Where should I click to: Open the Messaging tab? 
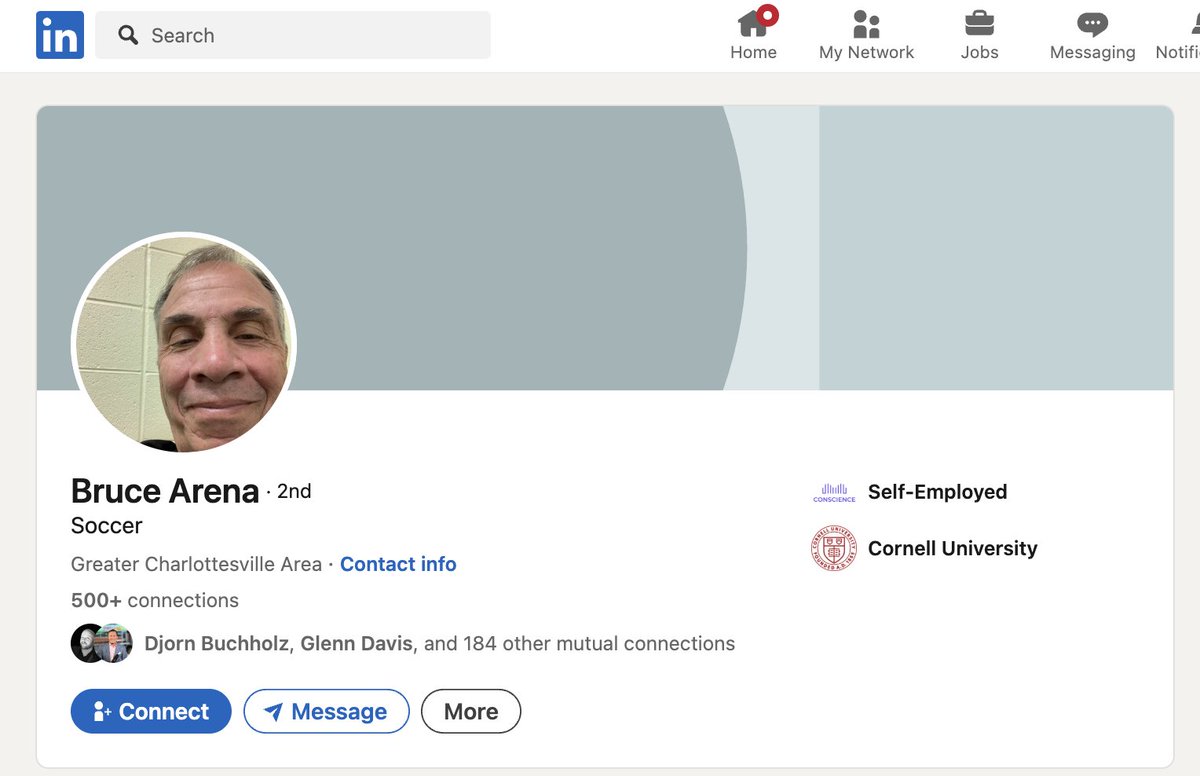click(1092, 34)
